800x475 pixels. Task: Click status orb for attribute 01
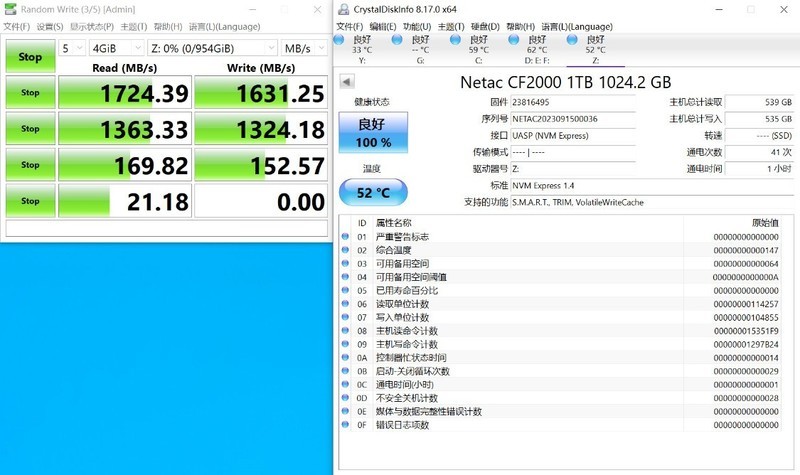(x=346, y=237)
